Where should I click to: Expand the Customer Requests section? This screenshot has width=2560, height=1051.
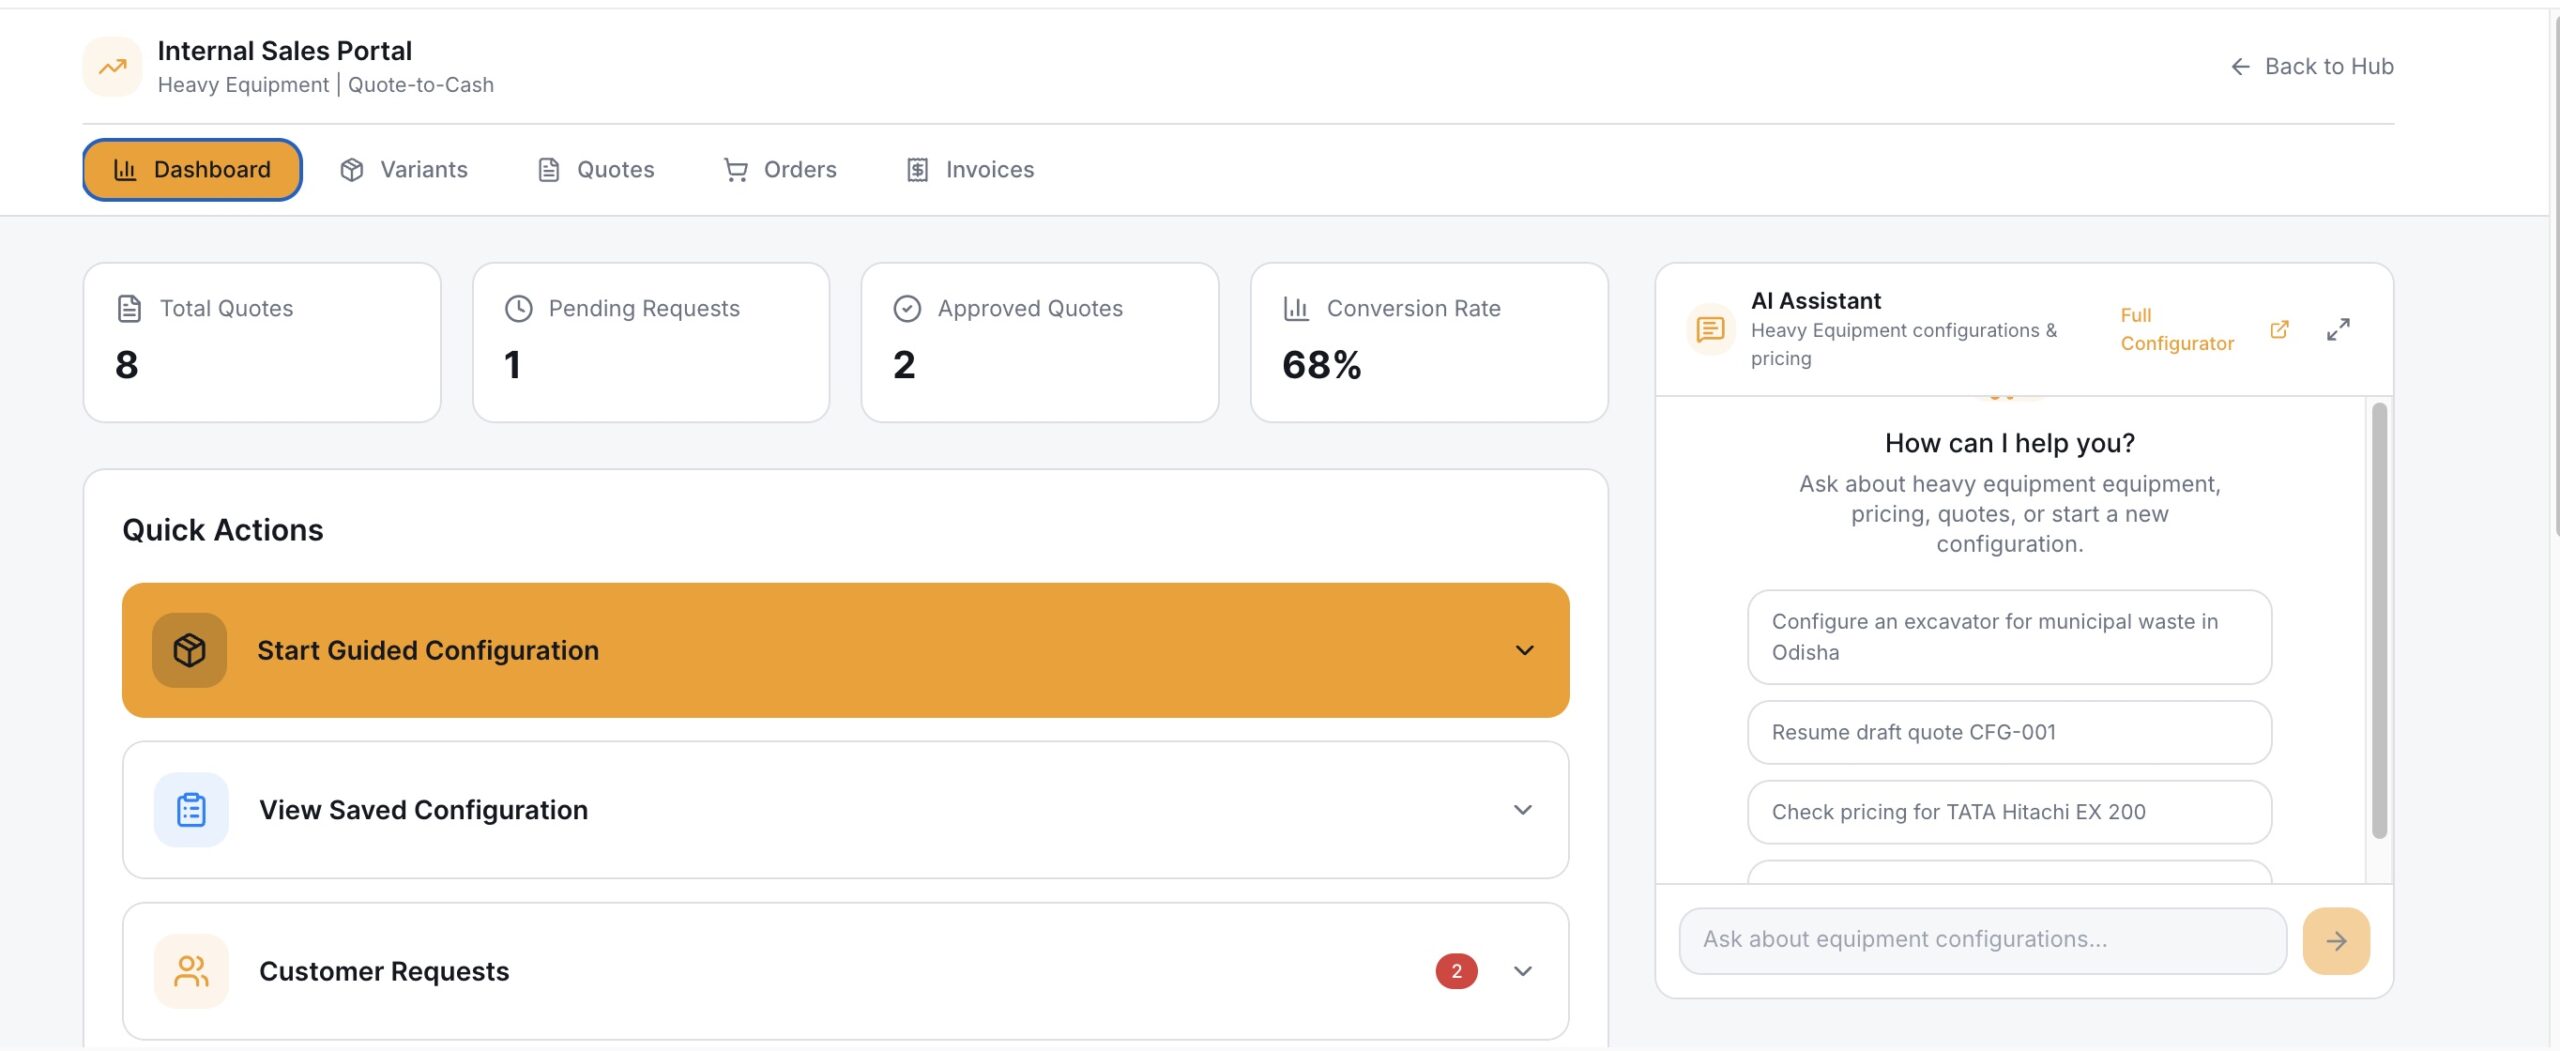tap(1524, 970)
